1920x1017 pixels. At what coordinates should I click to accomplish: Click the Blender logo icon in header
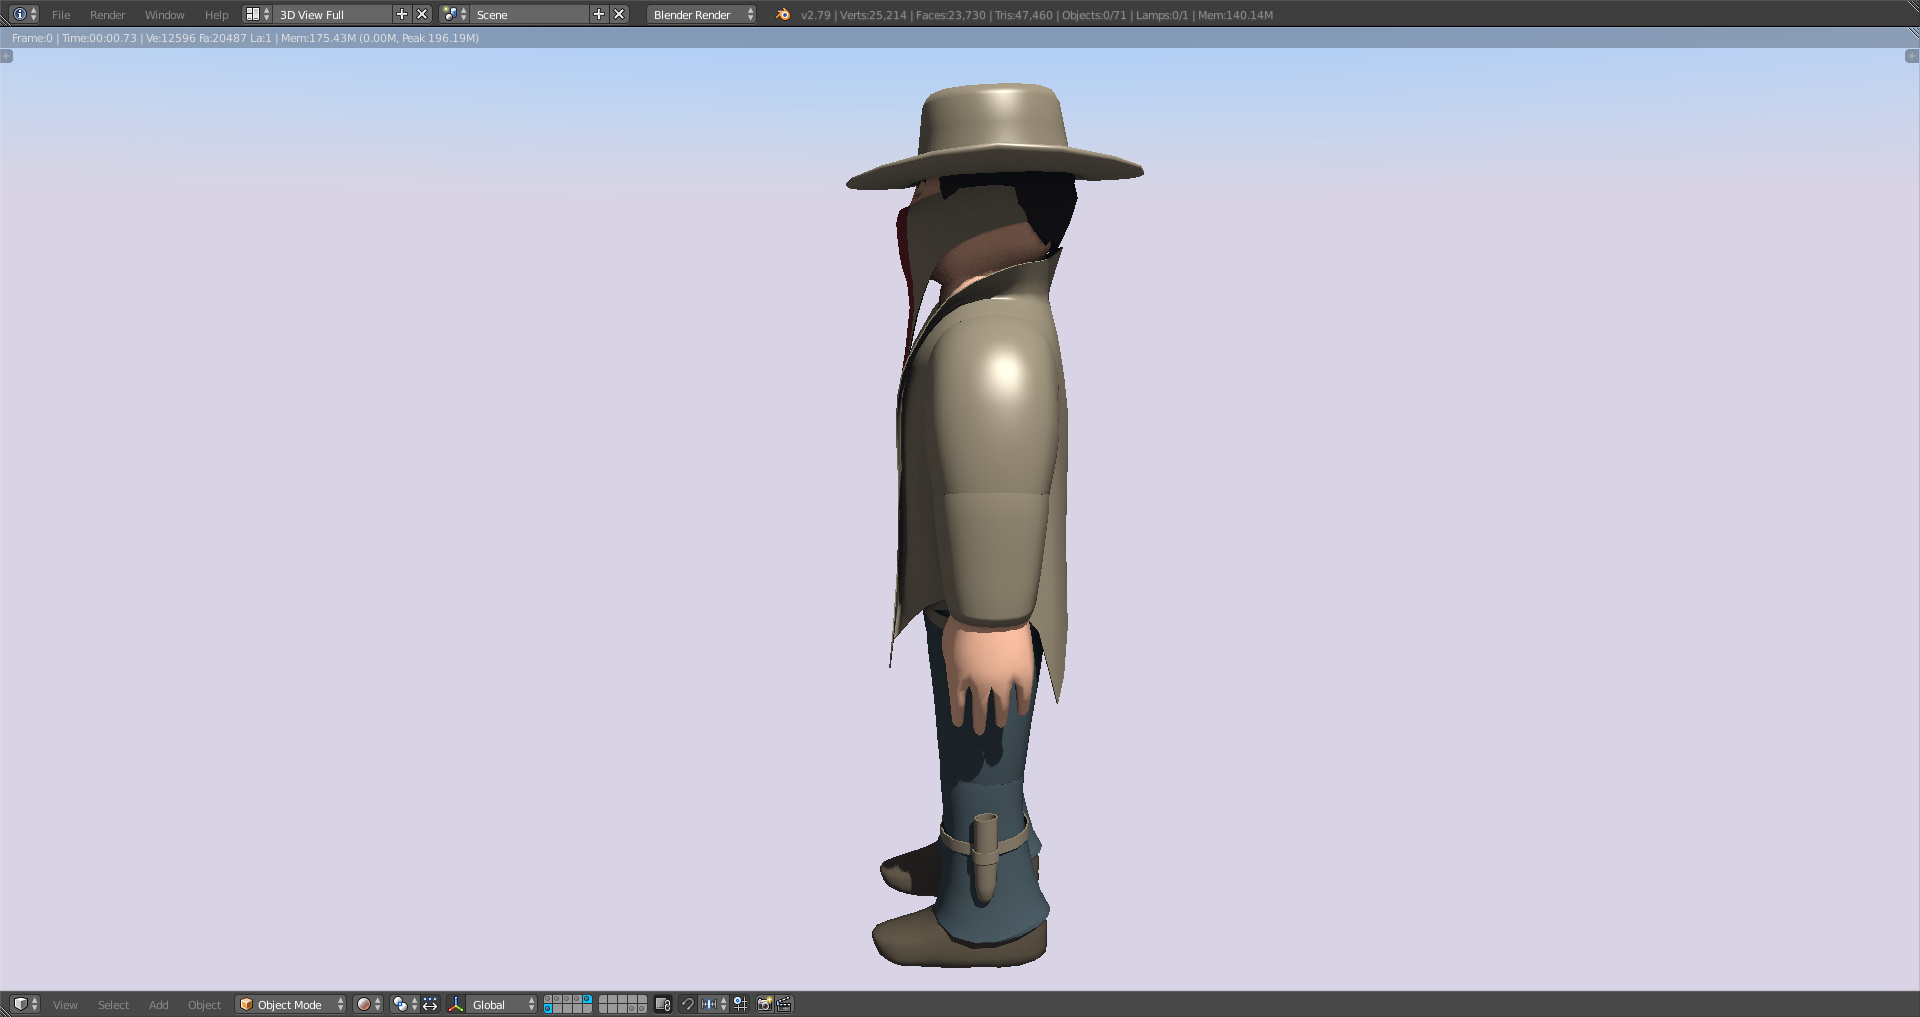click(783, 14)
